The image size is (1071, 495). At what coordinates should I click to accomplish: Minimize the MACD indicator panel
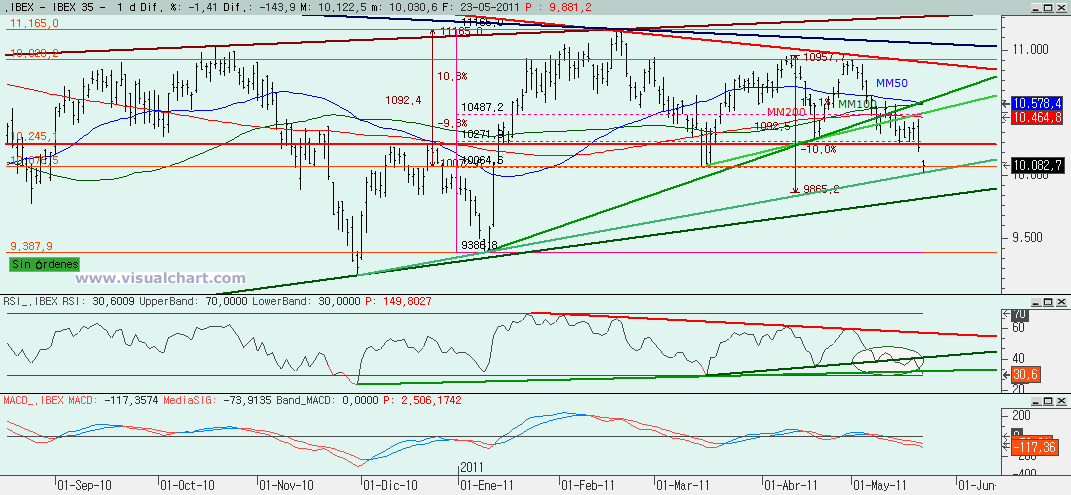point(1035,399)
